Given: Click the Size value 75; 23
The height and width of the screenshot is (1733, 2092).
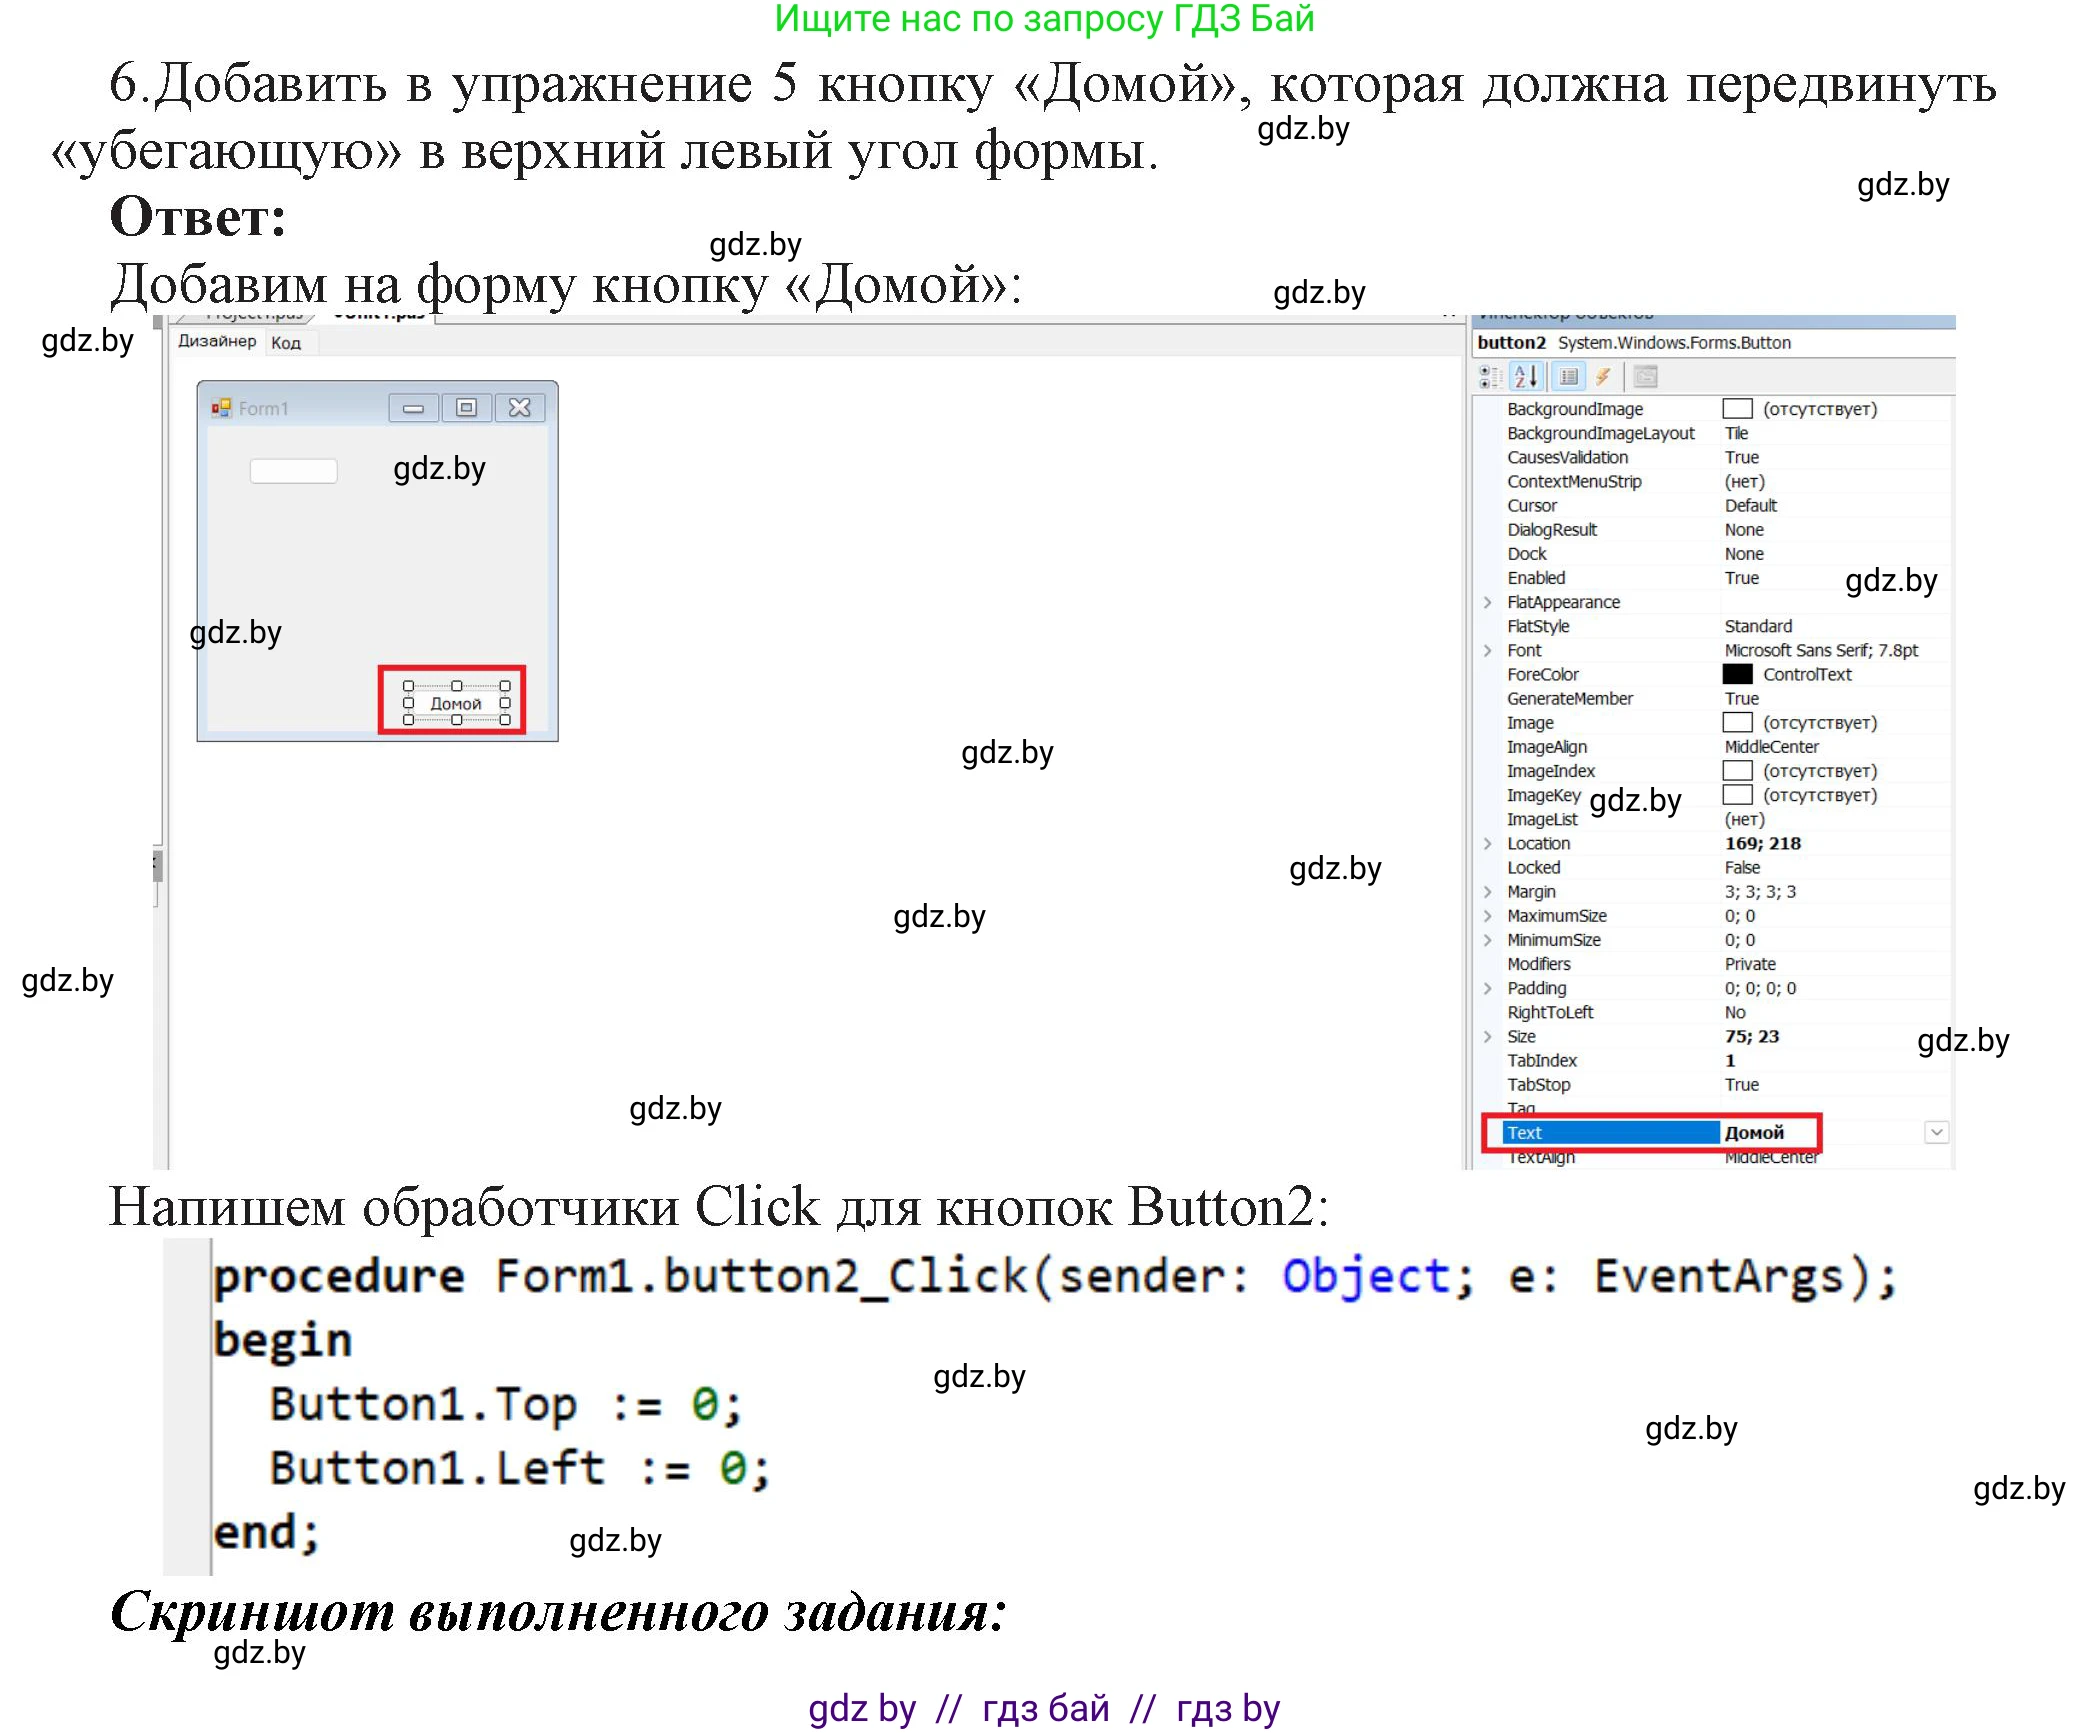Looking at the screenshot, I should (1751, 1036).
